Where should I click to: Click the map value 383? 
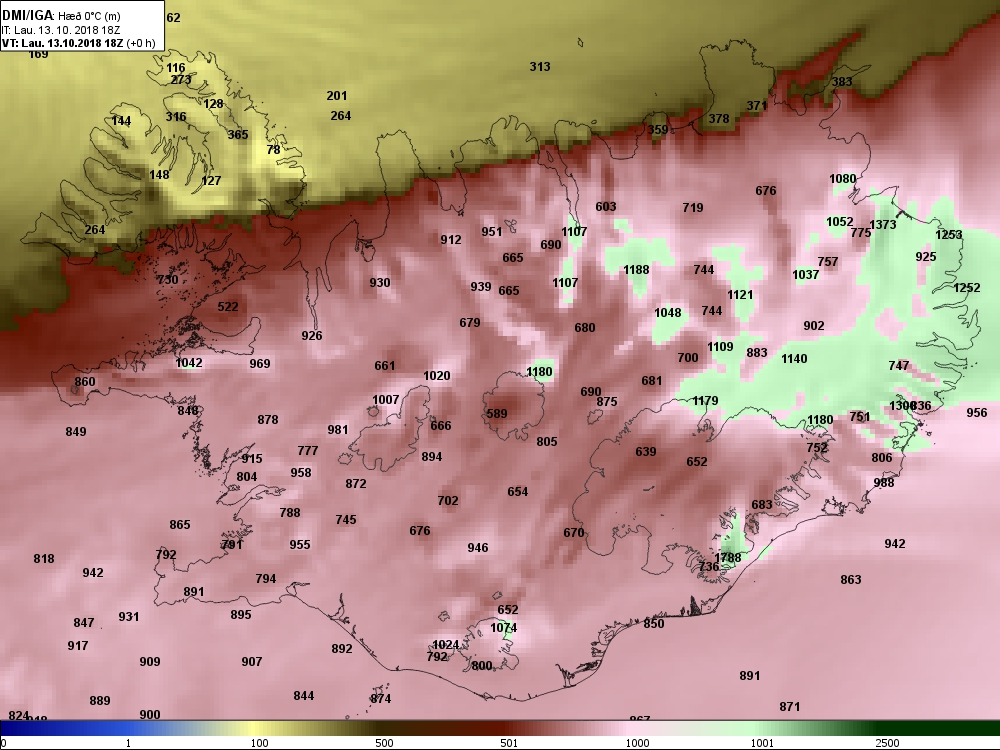coord(842,82)
